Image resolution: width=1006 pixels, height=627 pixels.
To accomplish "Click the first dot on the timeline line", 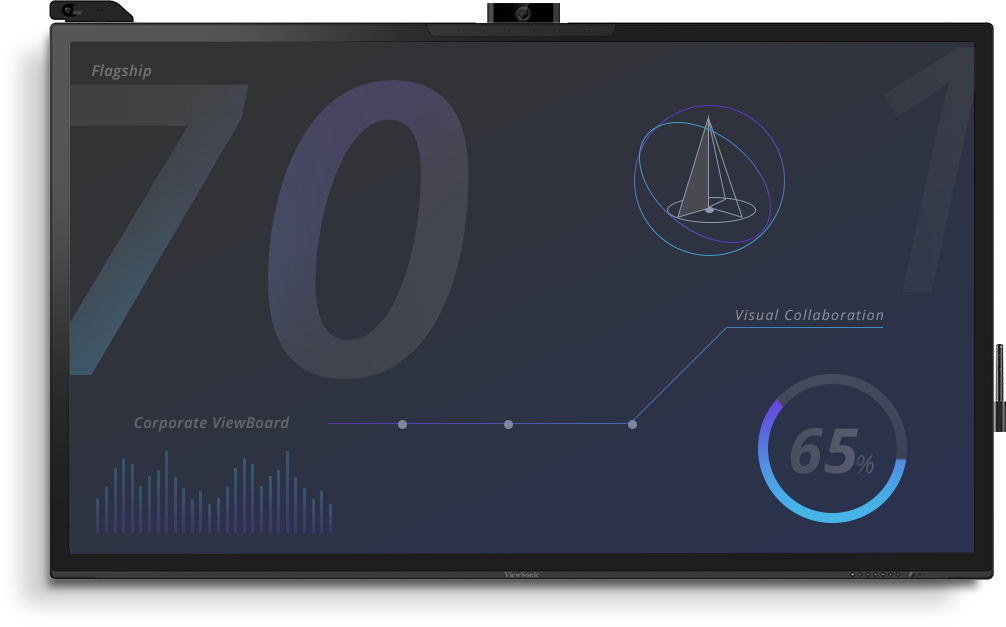I will click(402, 425).
